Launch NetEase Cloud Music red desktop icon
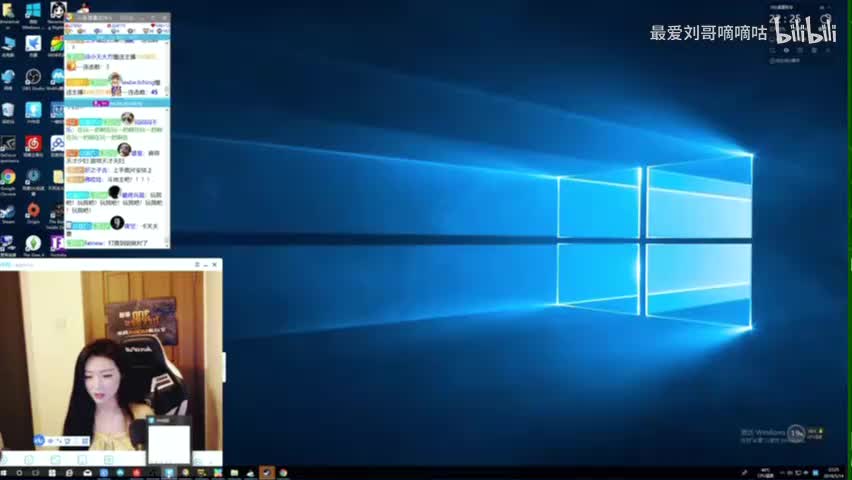The width and height of the screenshot is (852, 480). [33, 146]
